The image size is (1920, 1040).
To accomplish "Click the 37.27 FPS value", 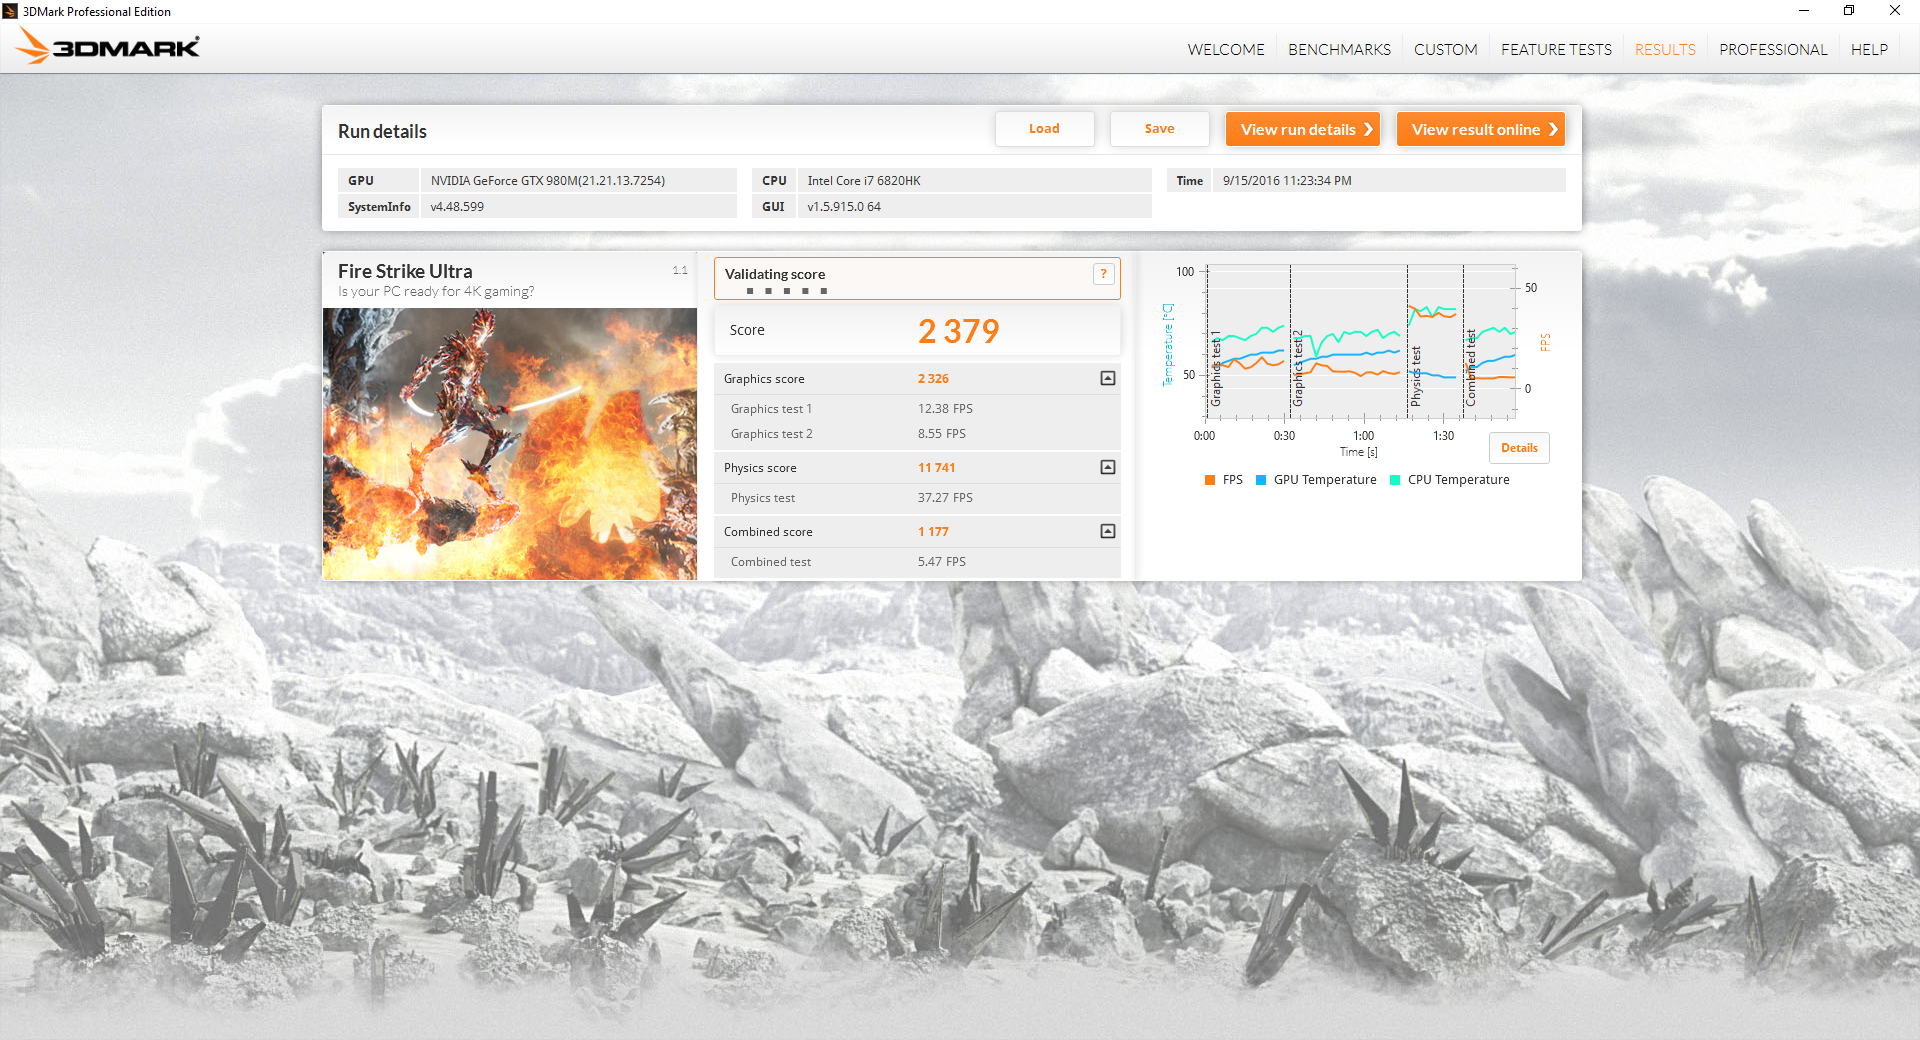I will [x=945, y=498].
